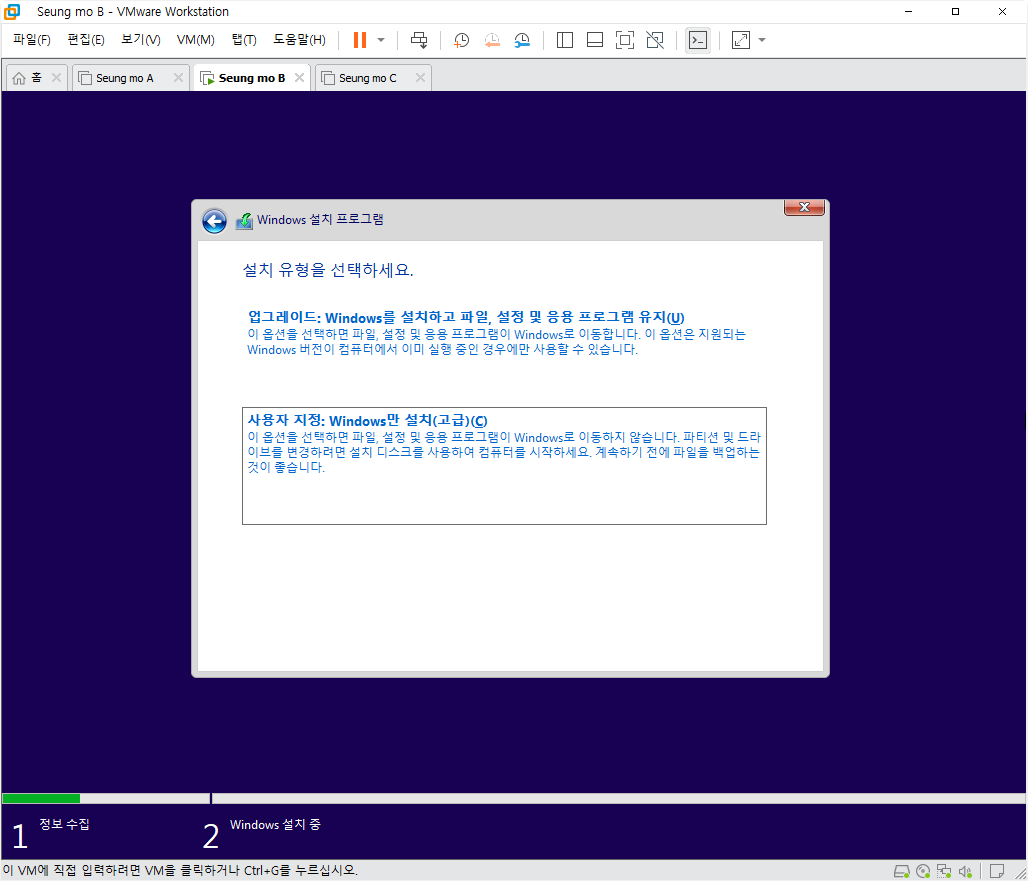Open the 보기(V) menu

pos(140,40)
